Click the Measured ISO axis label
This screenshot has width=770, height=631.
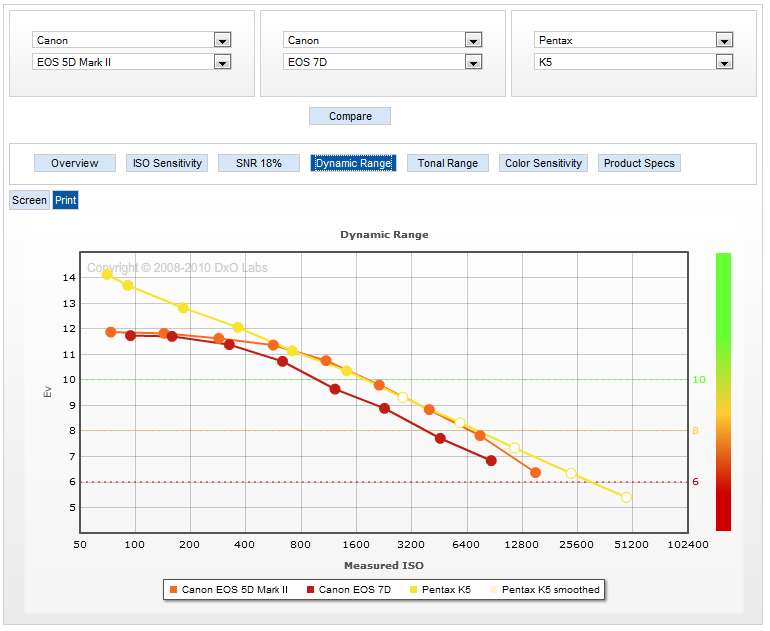tap(384, 566)
